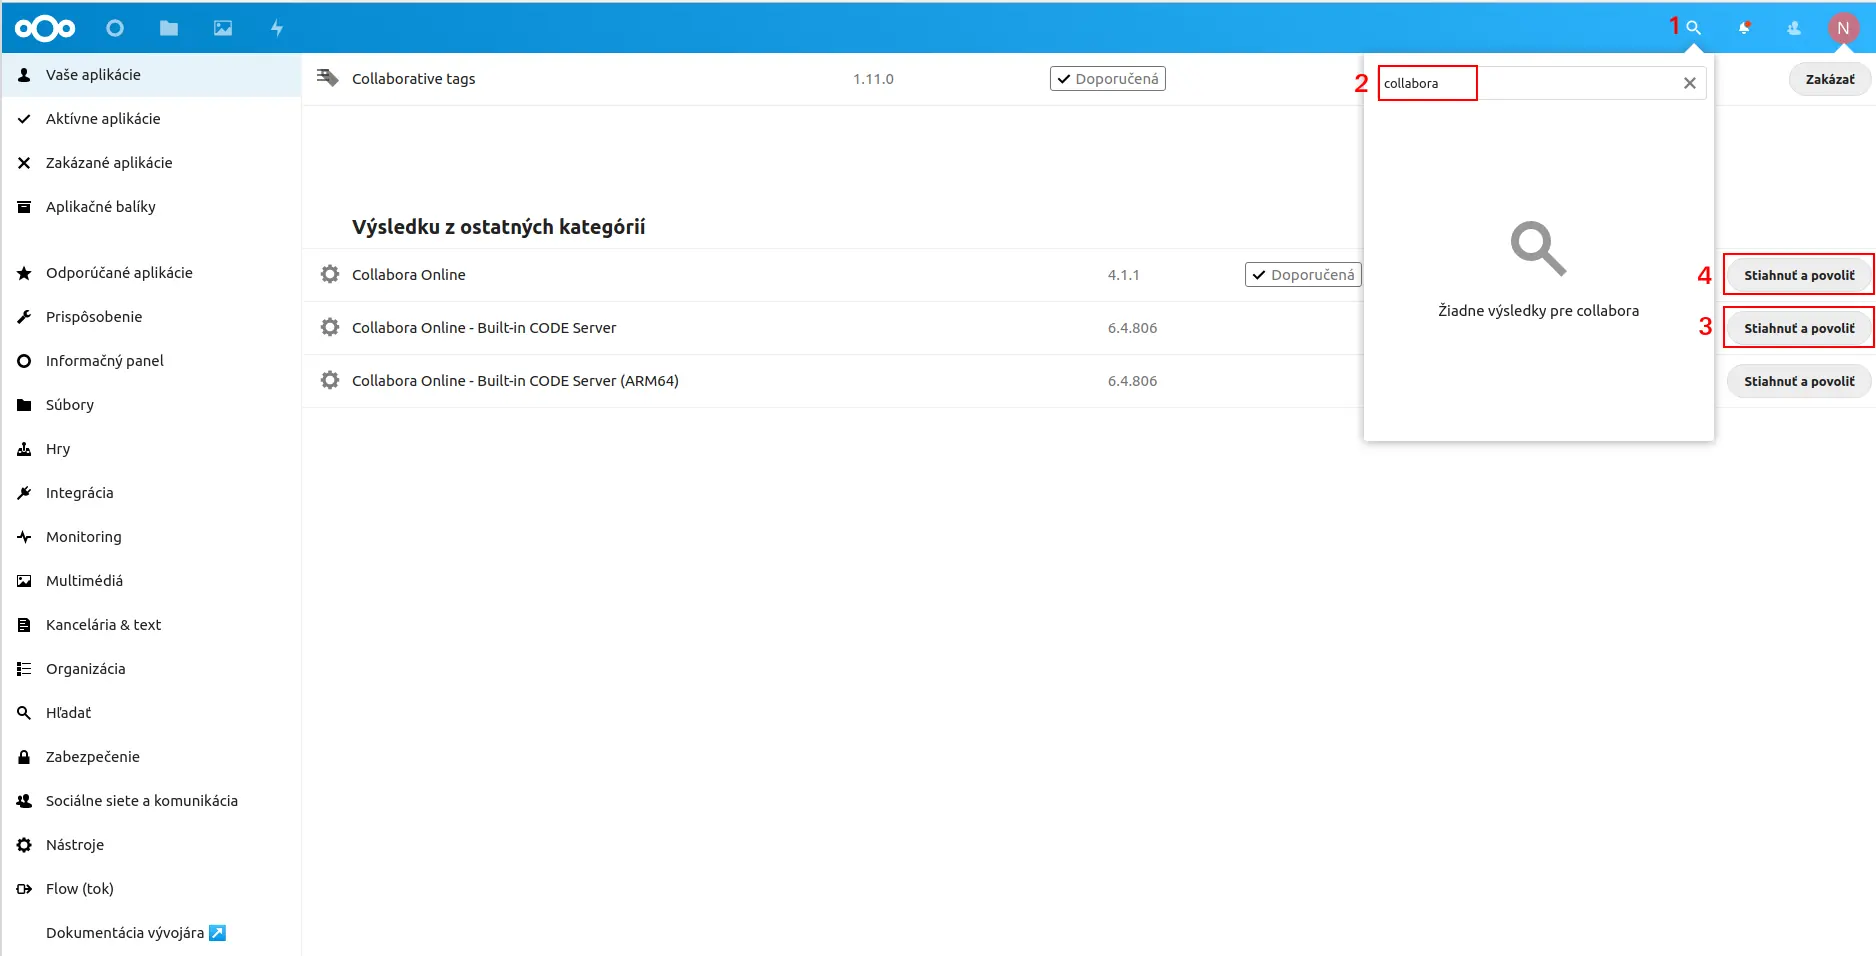Open the user avatar N menu
Viewport: 1876px width, 956px height.
tap(1843, 28)
